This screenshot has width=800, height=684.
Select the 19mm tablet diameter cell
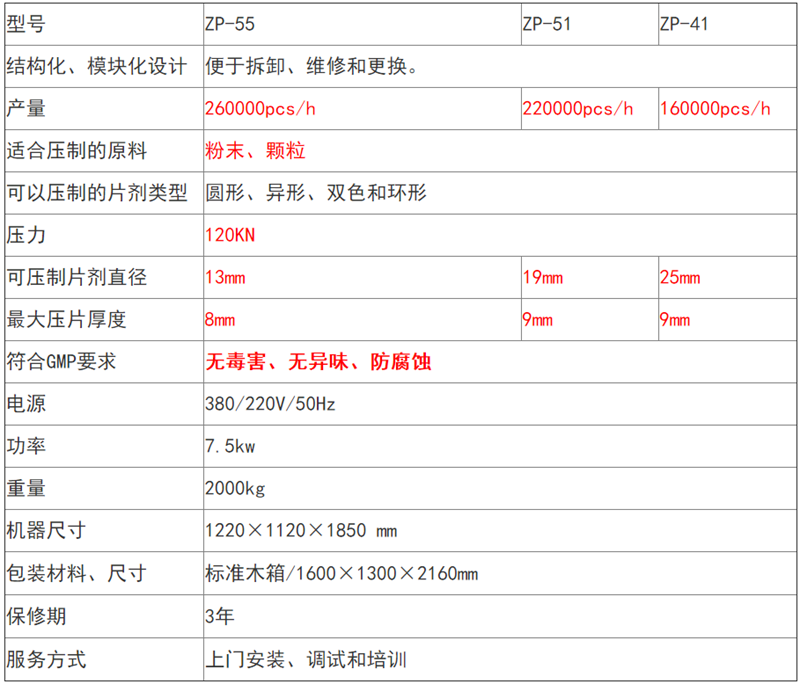pyautogui.click(x=538, y=277)
